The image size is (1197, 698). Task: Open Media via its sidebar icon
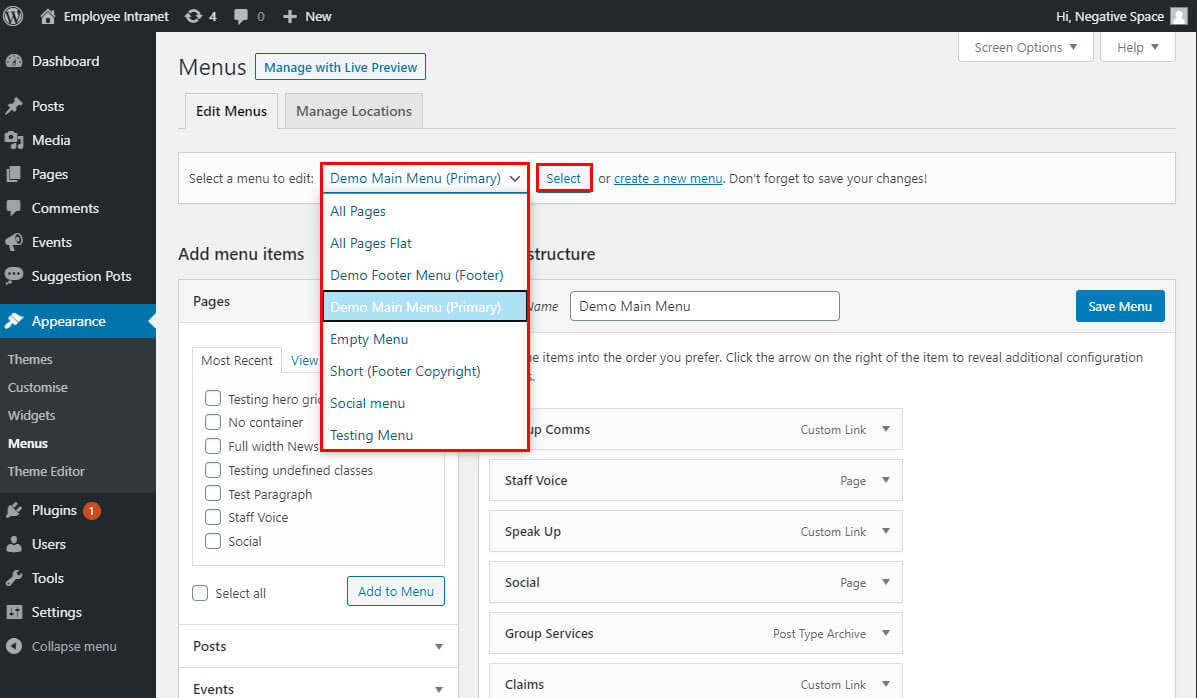tap(14, 140)
